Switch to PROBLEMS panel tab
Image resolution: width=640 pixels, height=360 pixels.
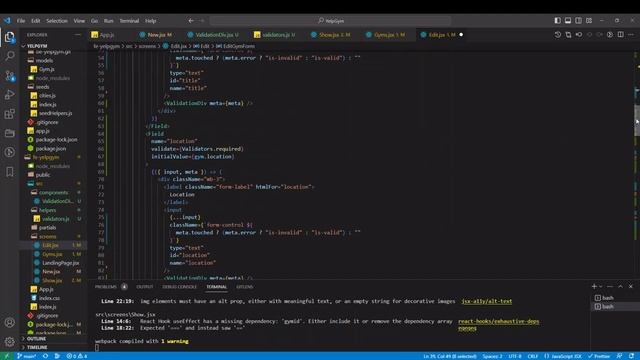pyautogui.click(x=106, y=287)
